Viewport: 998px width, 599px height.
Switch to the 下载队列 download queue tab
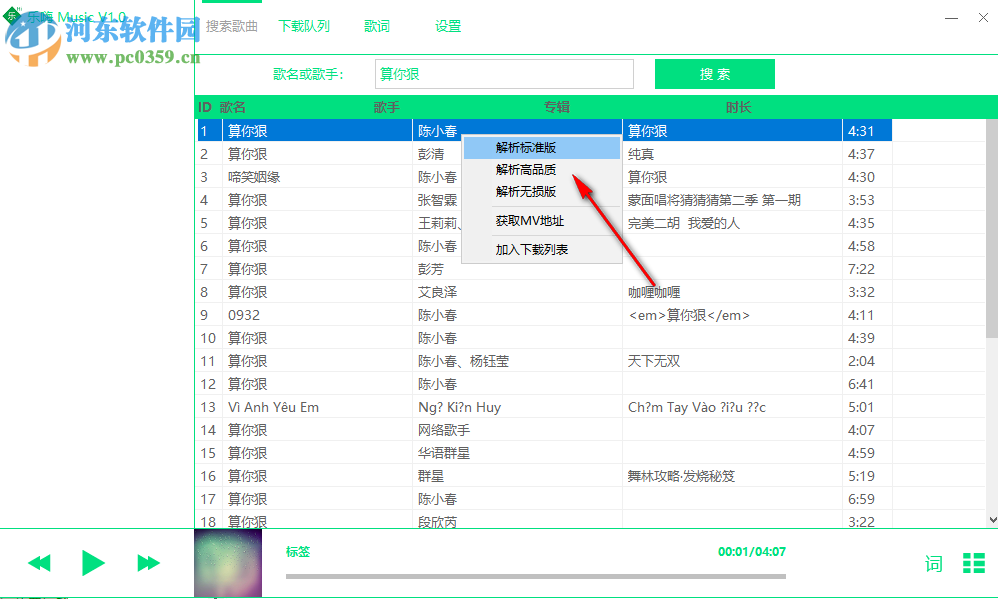(304, 26)
